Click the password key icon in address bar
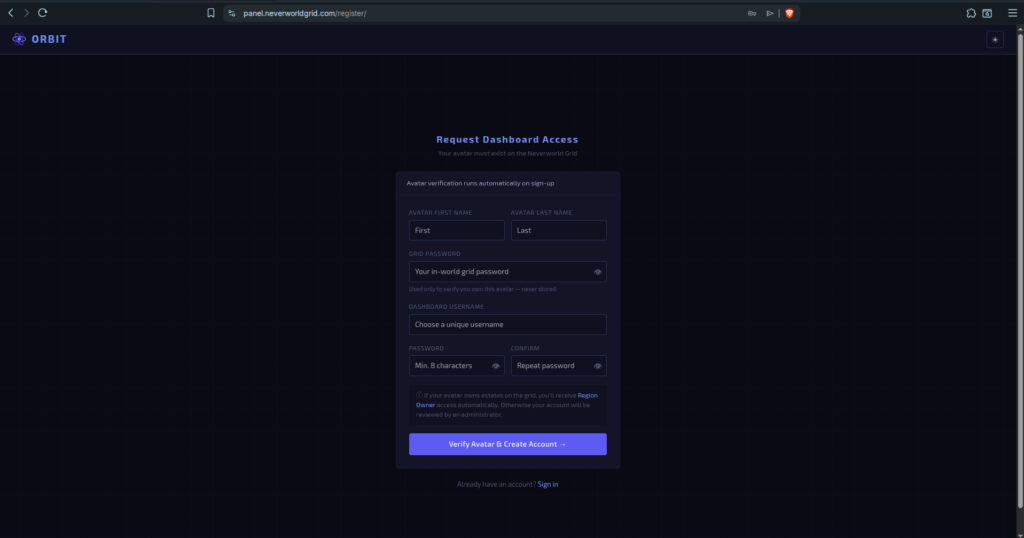Viewport: 1024px width, 538px height. tap(751, 13)
